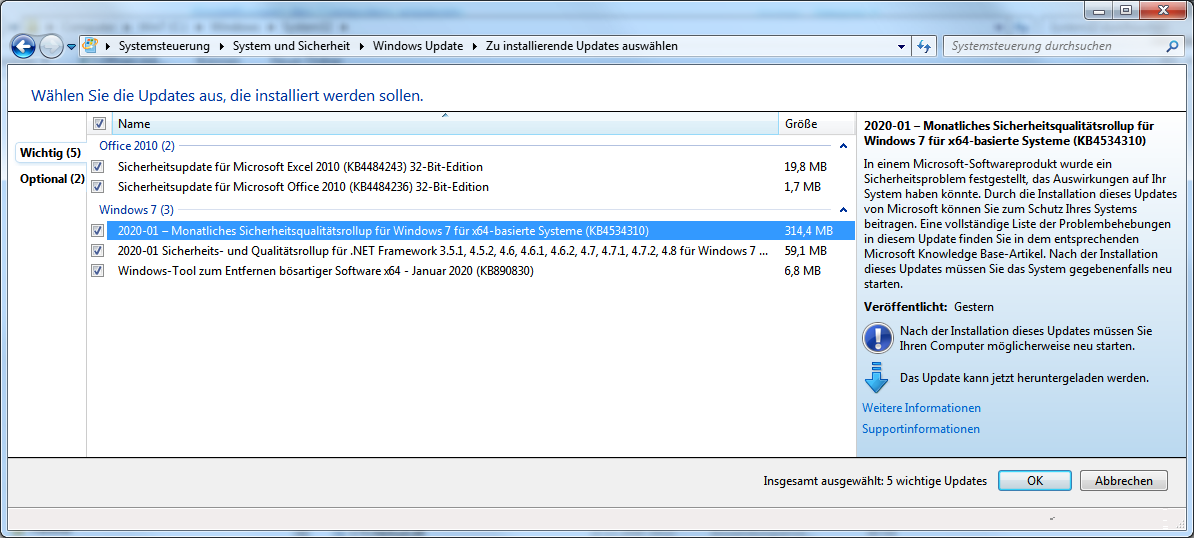Switch to Optional (2) tab
This screenshot has width=1194, height=538.
[x=52, y=179]
